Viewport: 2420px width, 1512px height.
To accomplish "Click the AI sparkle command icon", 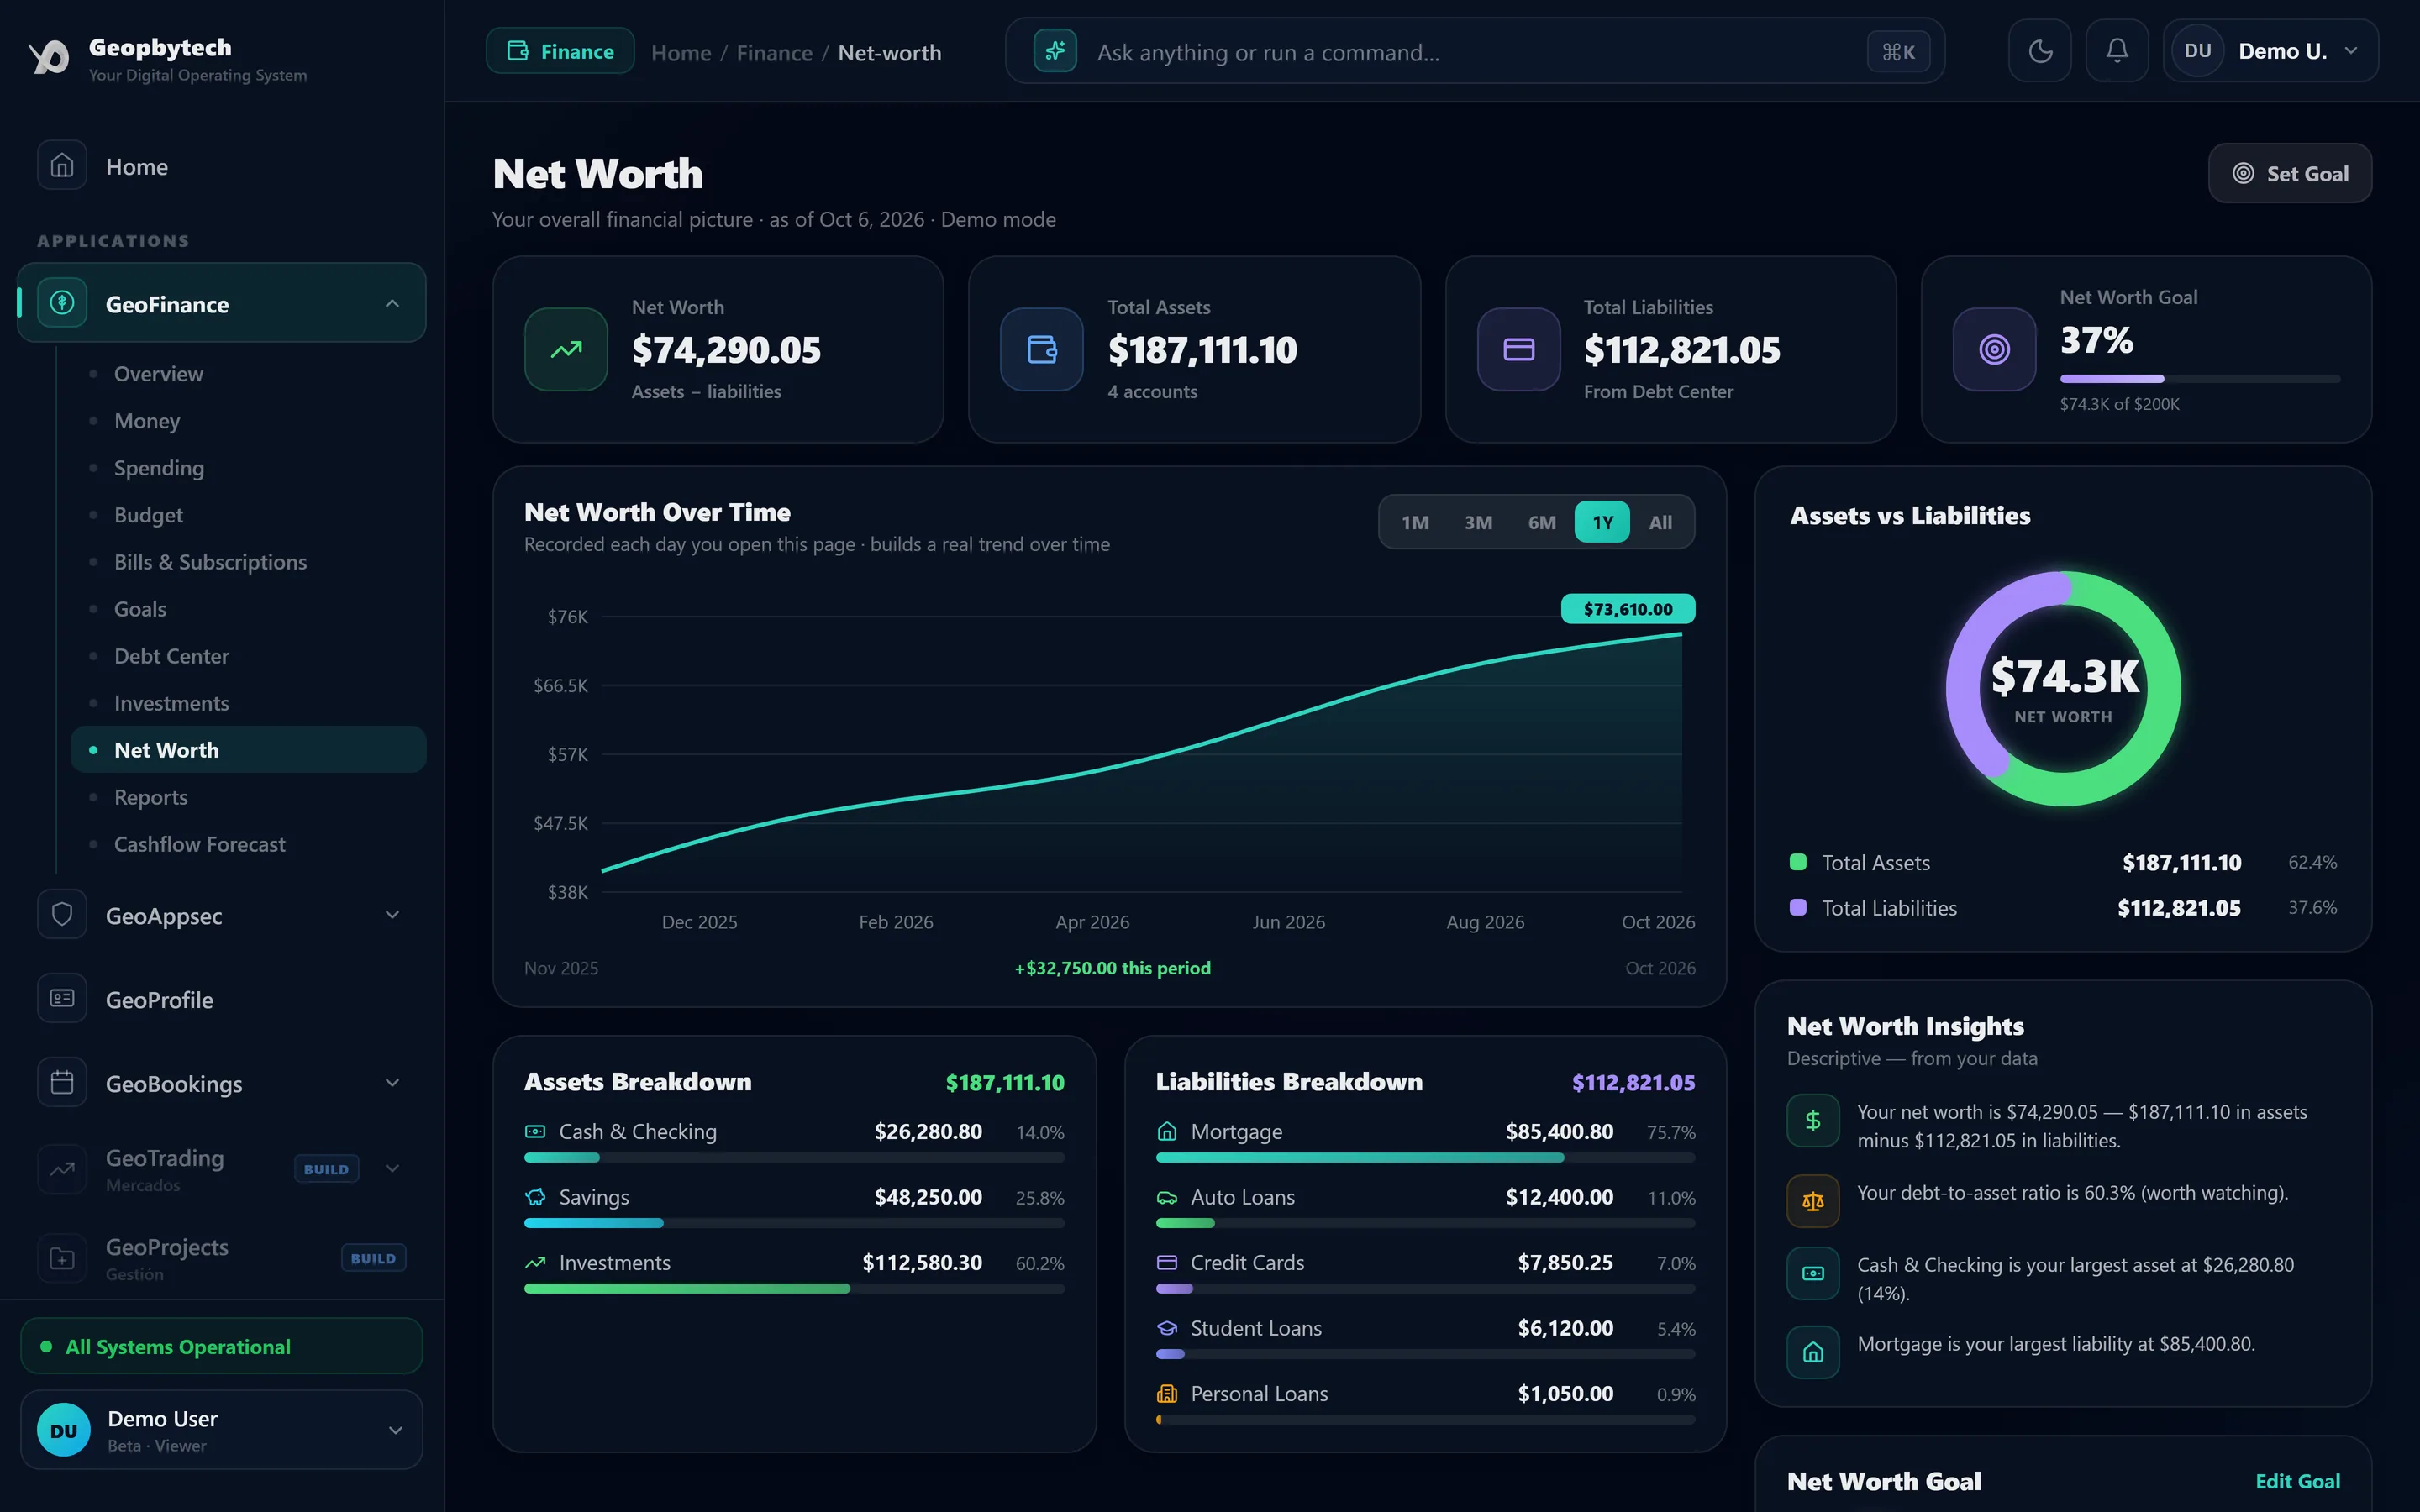I will coord(1055,51).
